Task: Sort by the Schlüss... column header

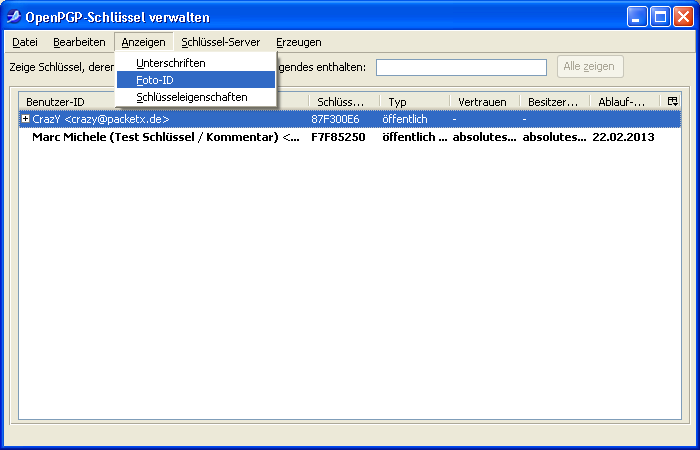Action: point(344,102)
